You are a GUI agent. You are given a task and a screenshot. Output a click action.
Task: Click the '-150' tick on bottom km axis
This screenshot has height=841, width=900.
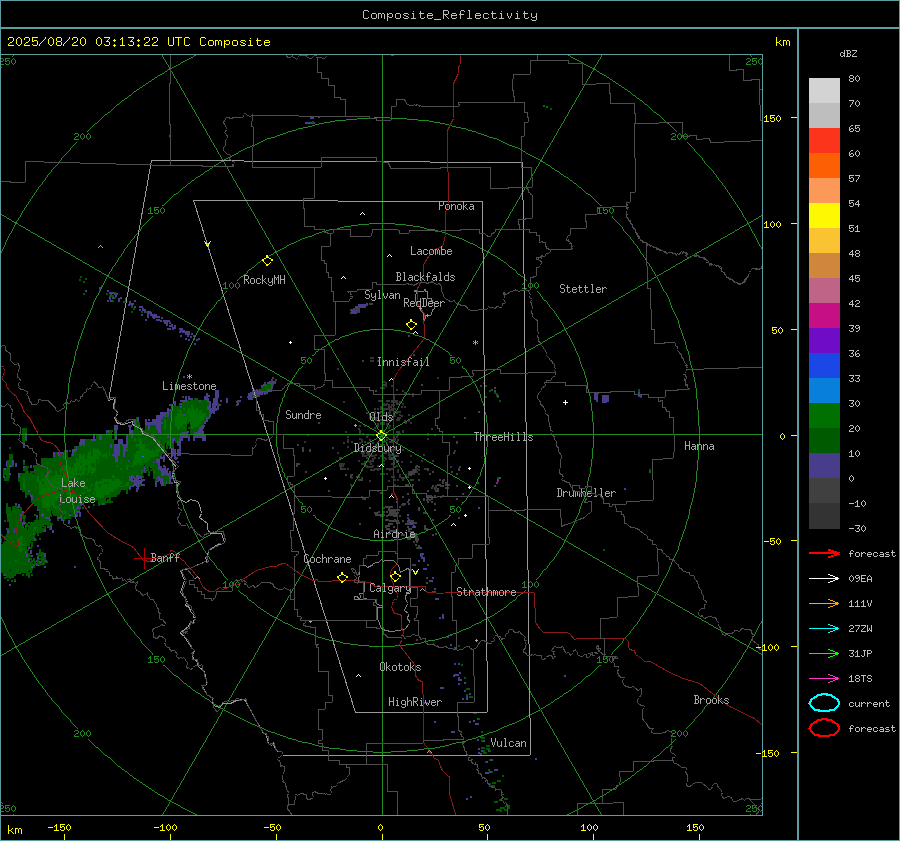(x=60, y=827)
